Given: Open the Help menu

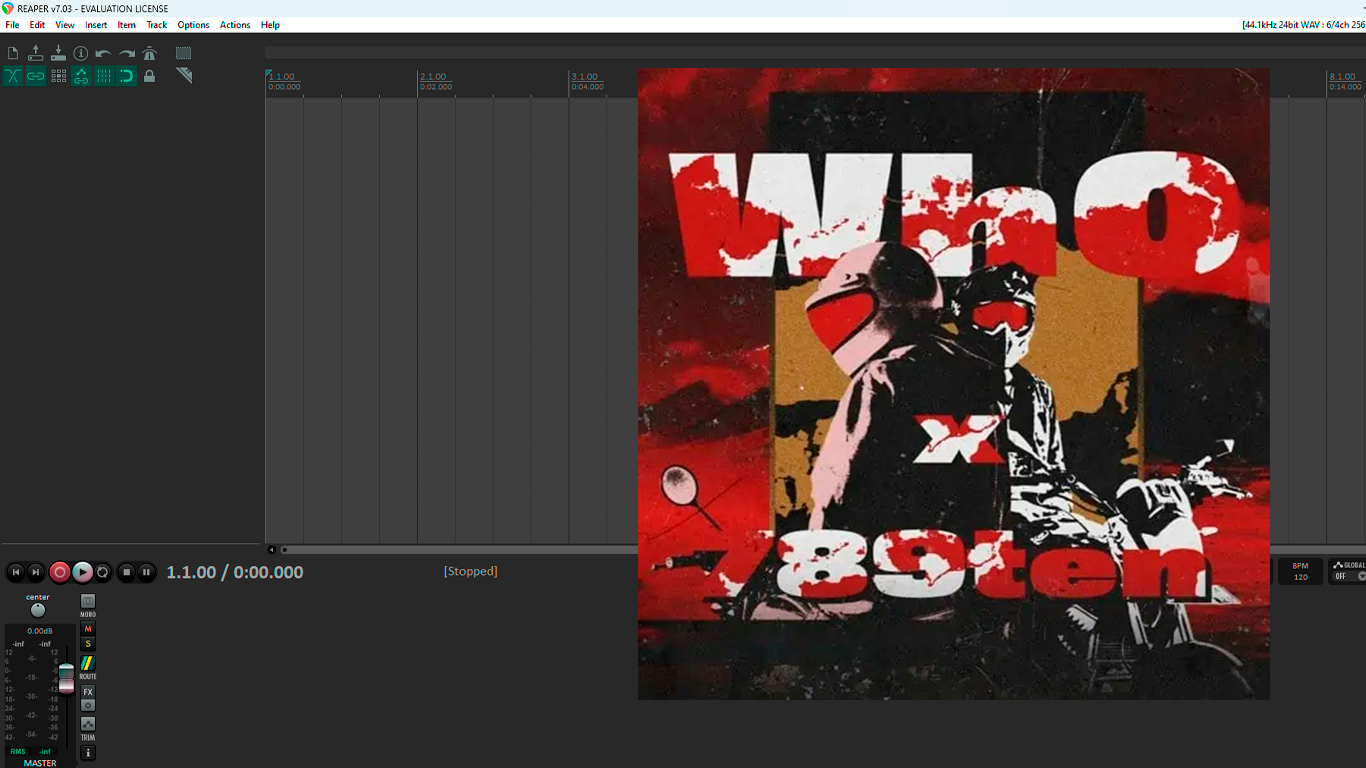Looking at the screenshot, I should [270, 25].
